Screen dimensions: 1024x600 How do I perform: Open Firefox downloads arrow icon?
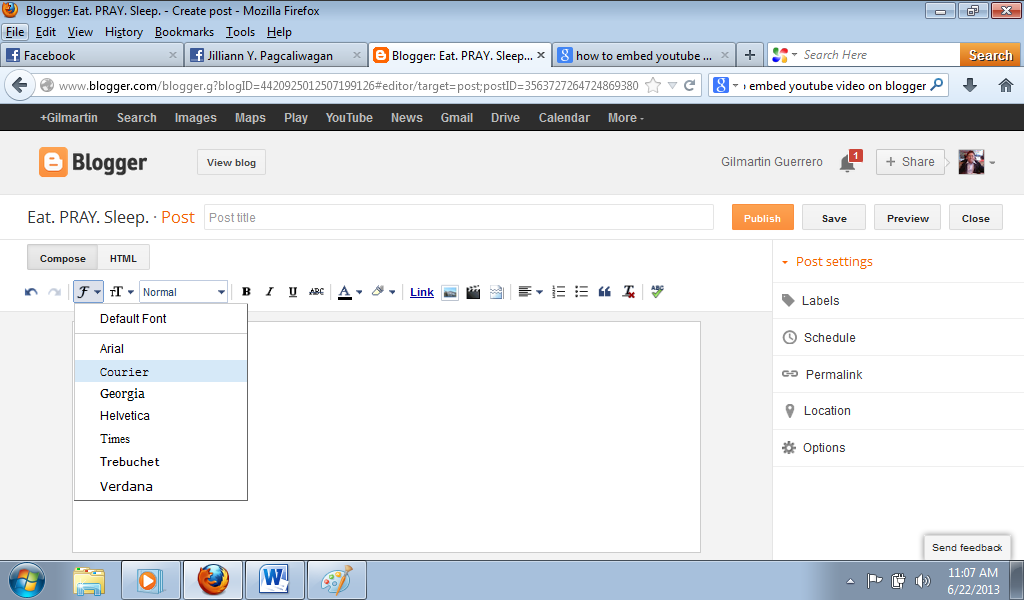(x=970, y=85)
